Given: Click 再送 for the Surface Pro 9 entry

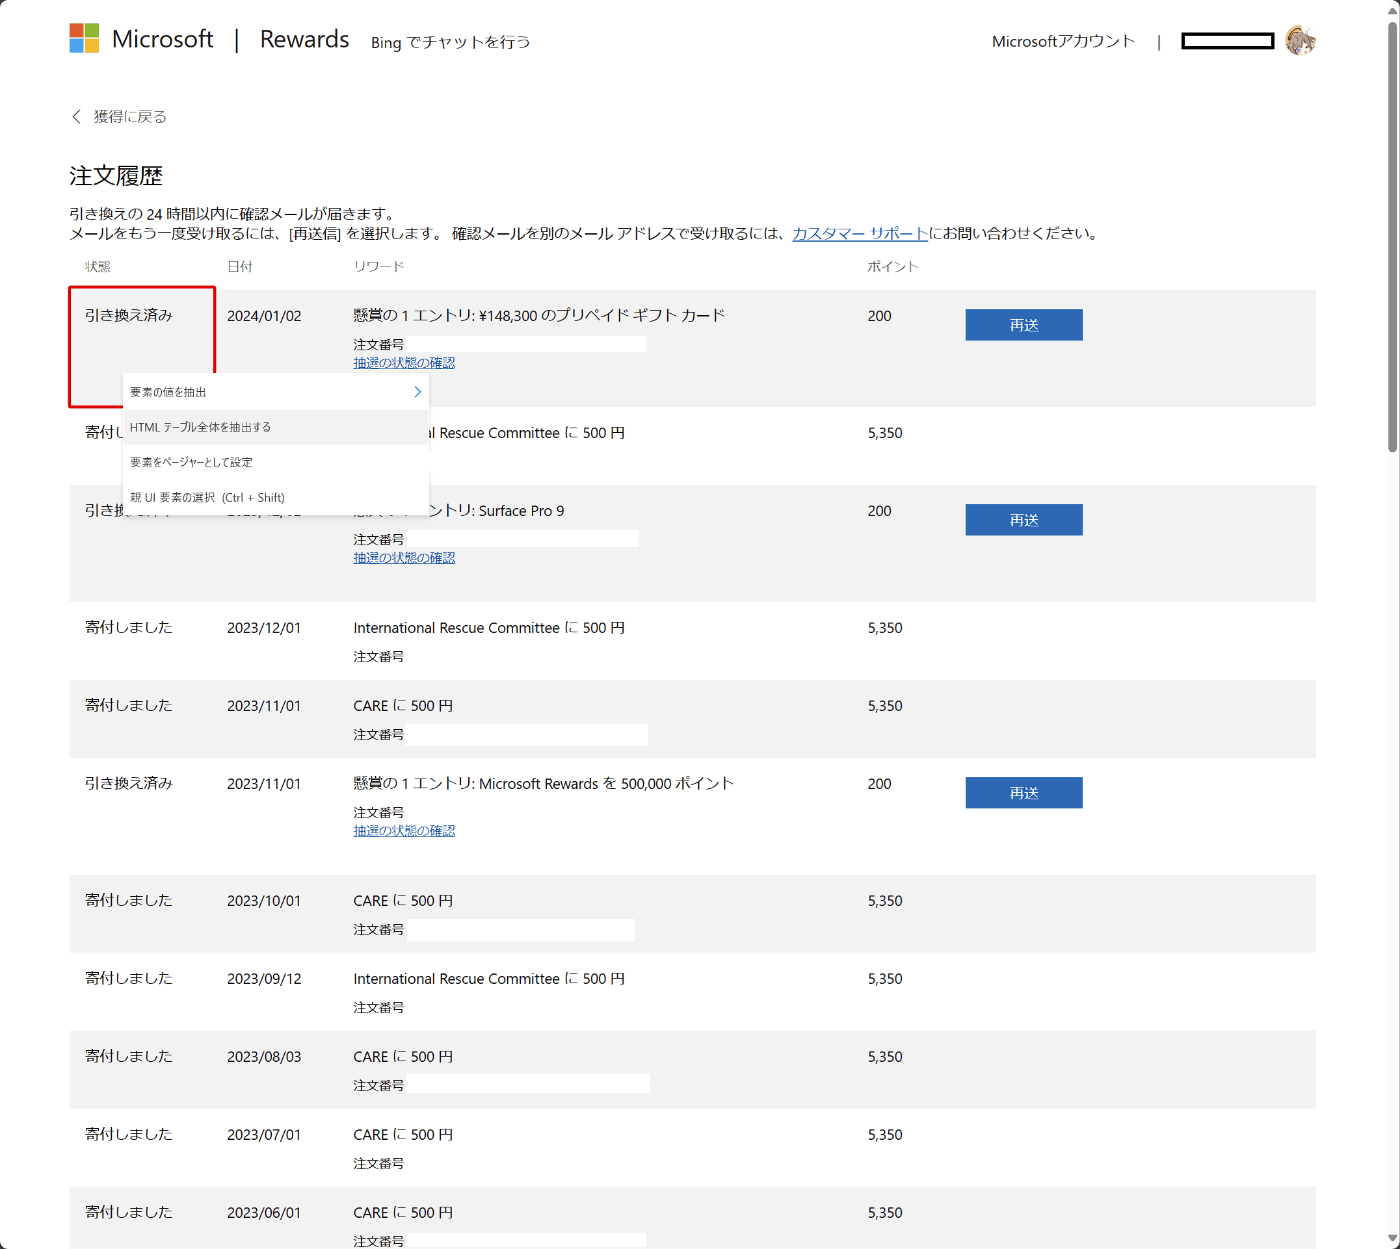Looking at the screenshot, I should (1024, 520).
